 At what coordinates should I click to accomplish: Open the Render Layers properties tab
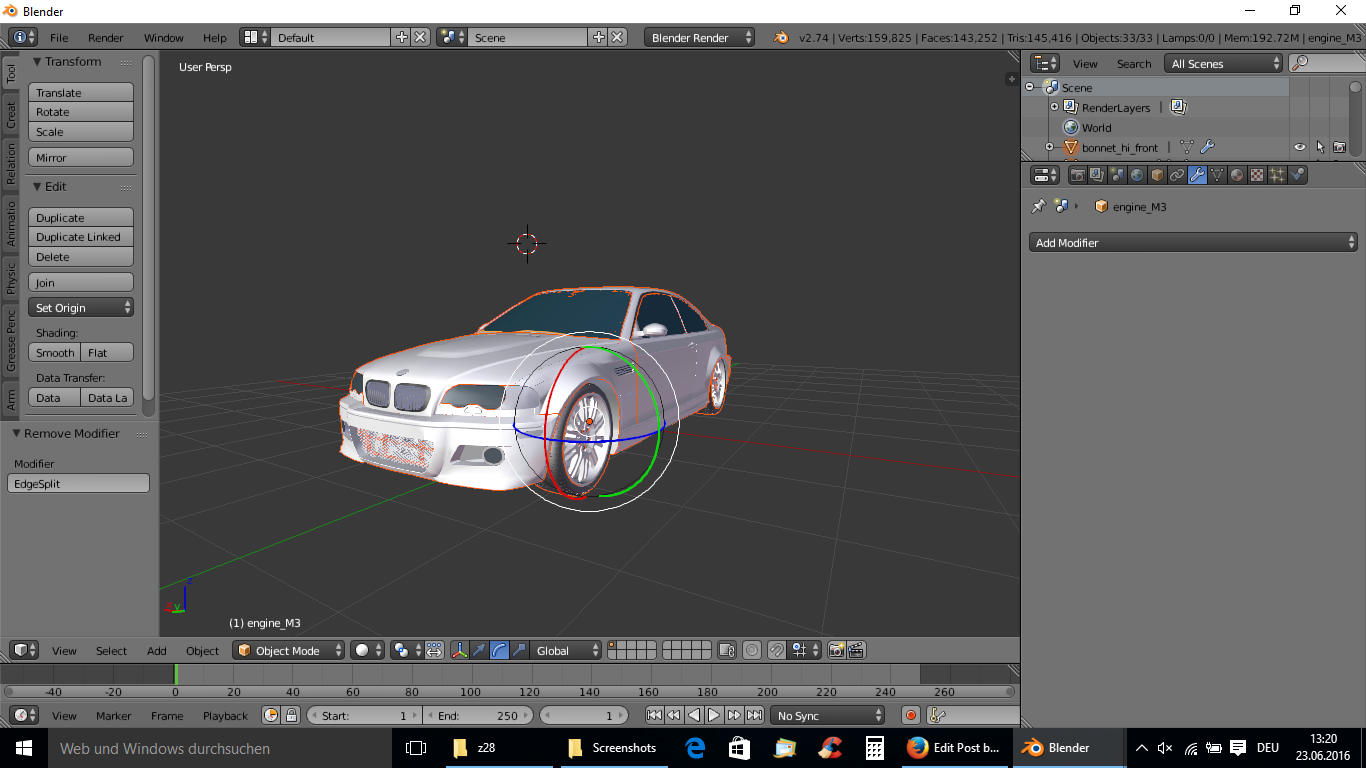(x=1097, y=175)
